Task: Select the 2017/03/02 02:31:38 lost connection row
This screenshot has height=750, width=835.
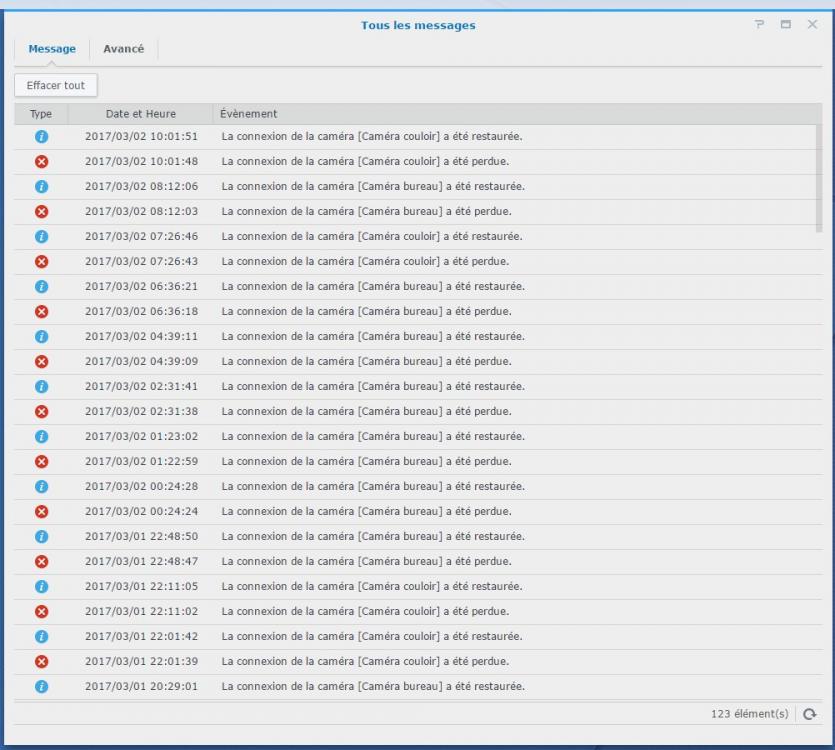Action: (366, 411)
